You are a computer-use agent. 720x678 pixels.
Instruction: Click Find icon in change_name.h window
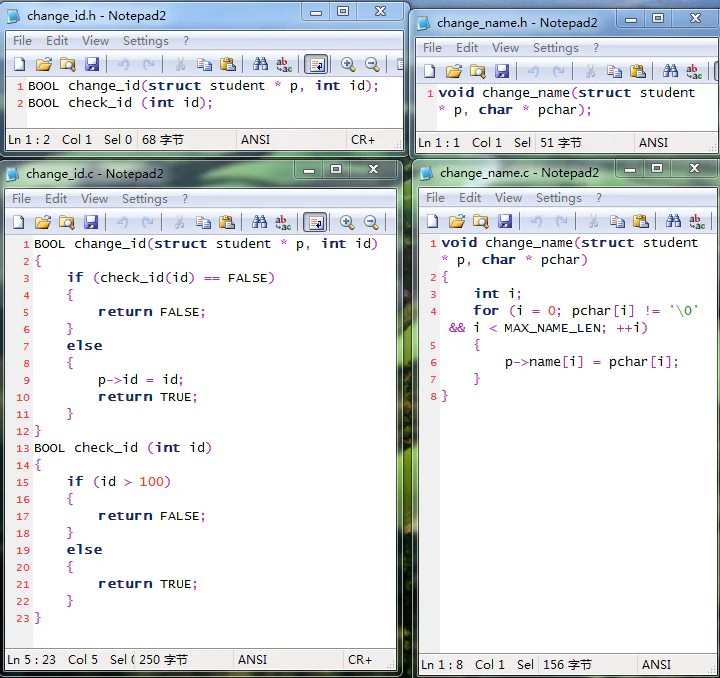(670, 71)
